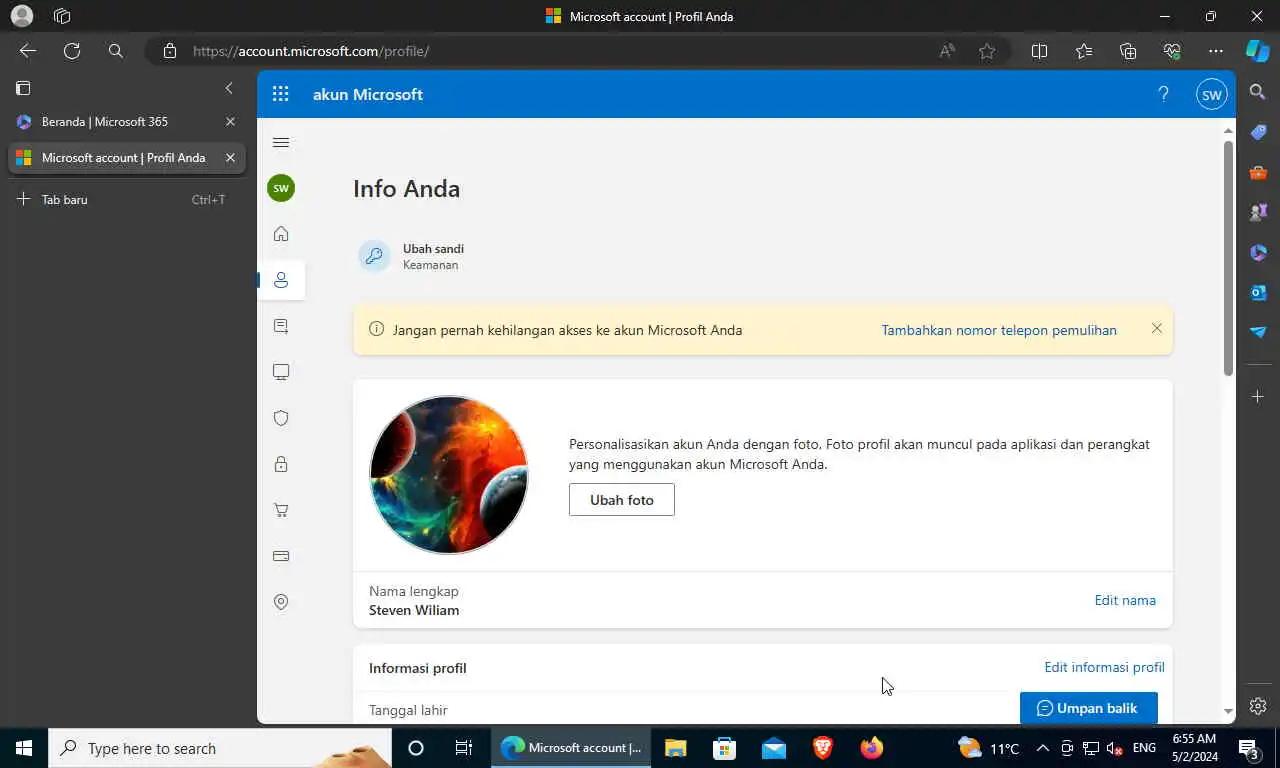The width and height of the screenshot is (1280, 768).
Task: Open Mail app from taskbar
Action: (x=774, y=748)
